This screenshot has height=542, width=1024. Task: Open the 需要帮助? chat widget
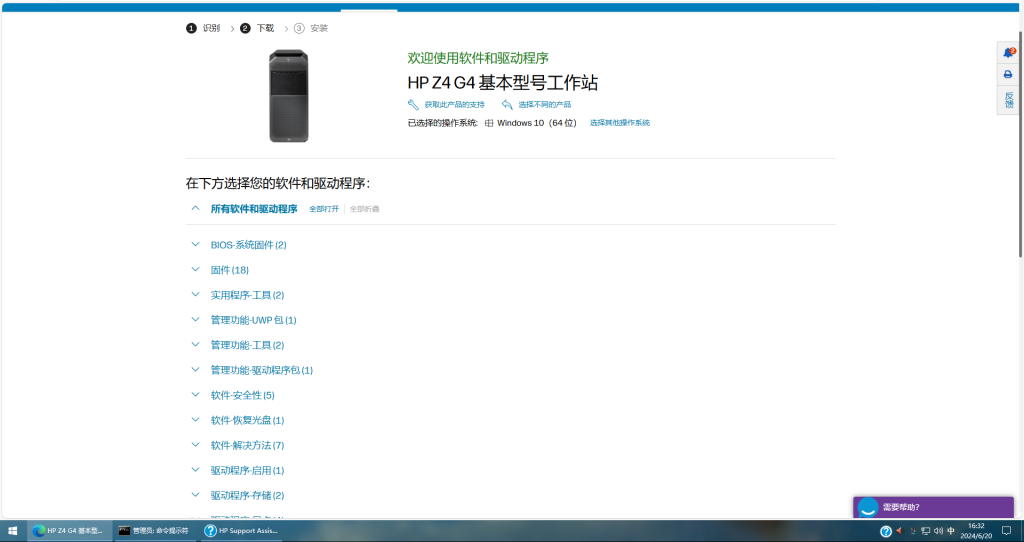tap(933, 507)
